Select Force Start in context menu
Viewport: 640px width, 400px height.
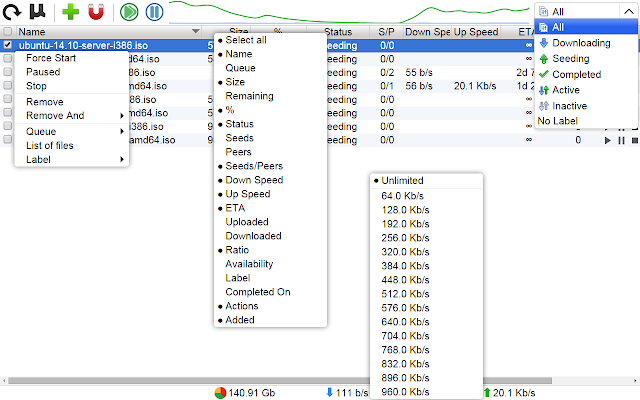coord(71,58)
